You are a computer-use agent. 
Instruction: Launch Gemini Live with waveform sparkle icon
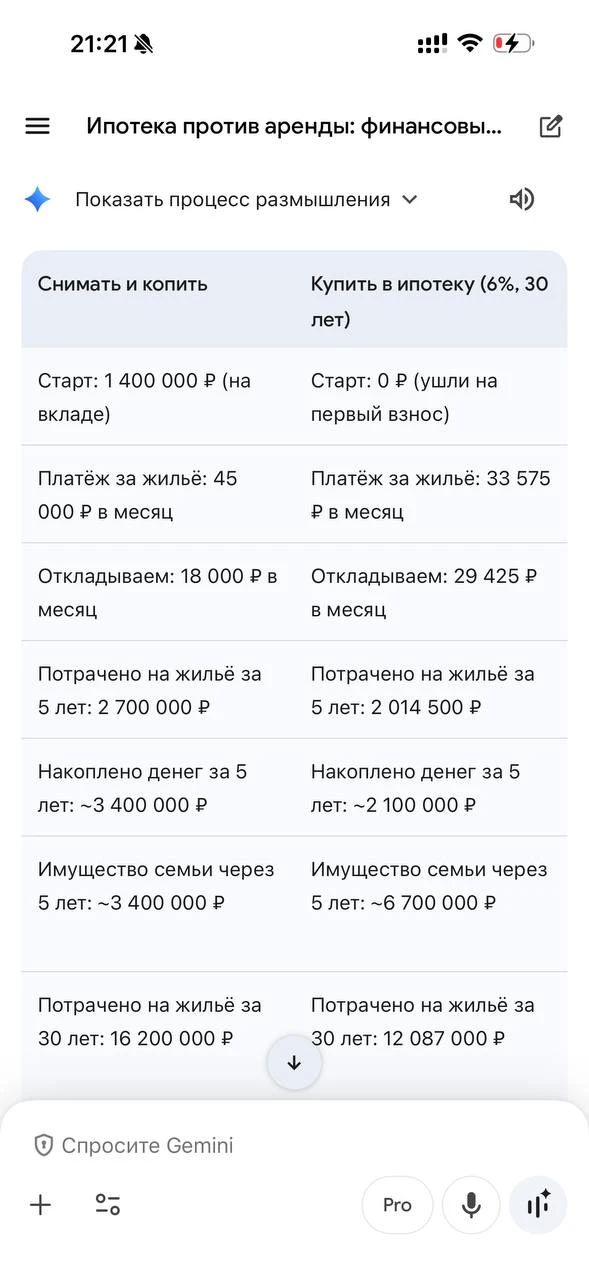point(538,1205)
